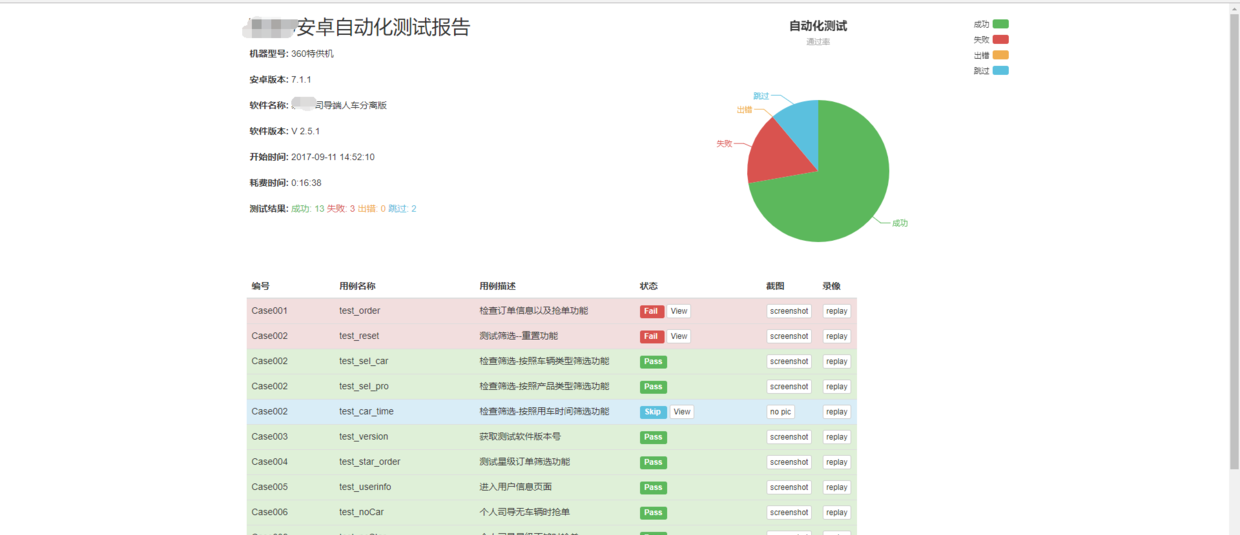Click the 获取测试软件版本号 description
This screenshot has height=535, width=1240.
pyautogui.click(x=520, y=437)
